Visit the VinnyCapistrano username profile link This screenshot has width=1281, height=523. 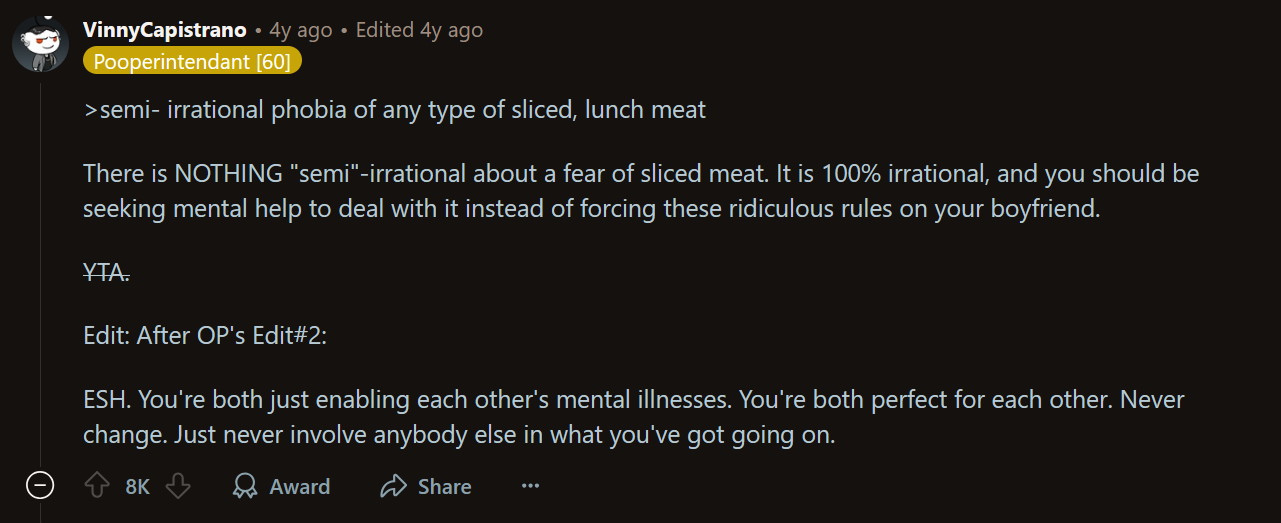click(165, 30)
